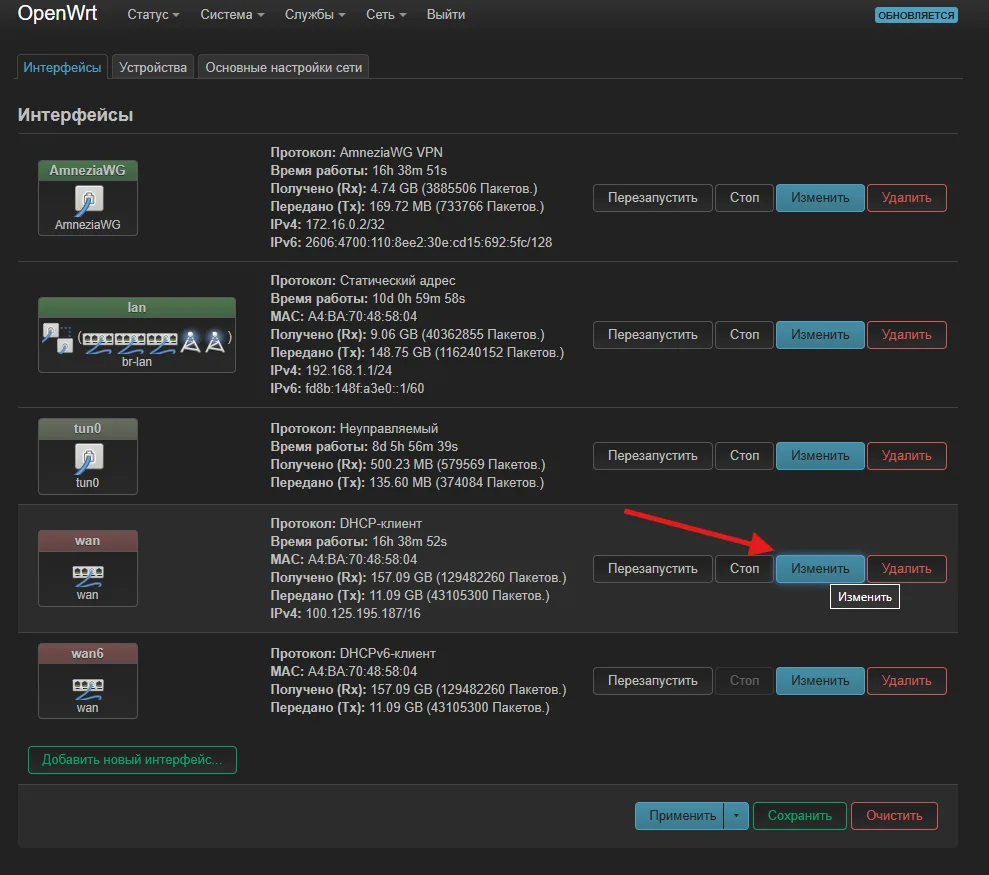Click the IPv4 address 100.125.195.187/16
989x875 pixels.
pyautogui.click(x=363, y=614)
